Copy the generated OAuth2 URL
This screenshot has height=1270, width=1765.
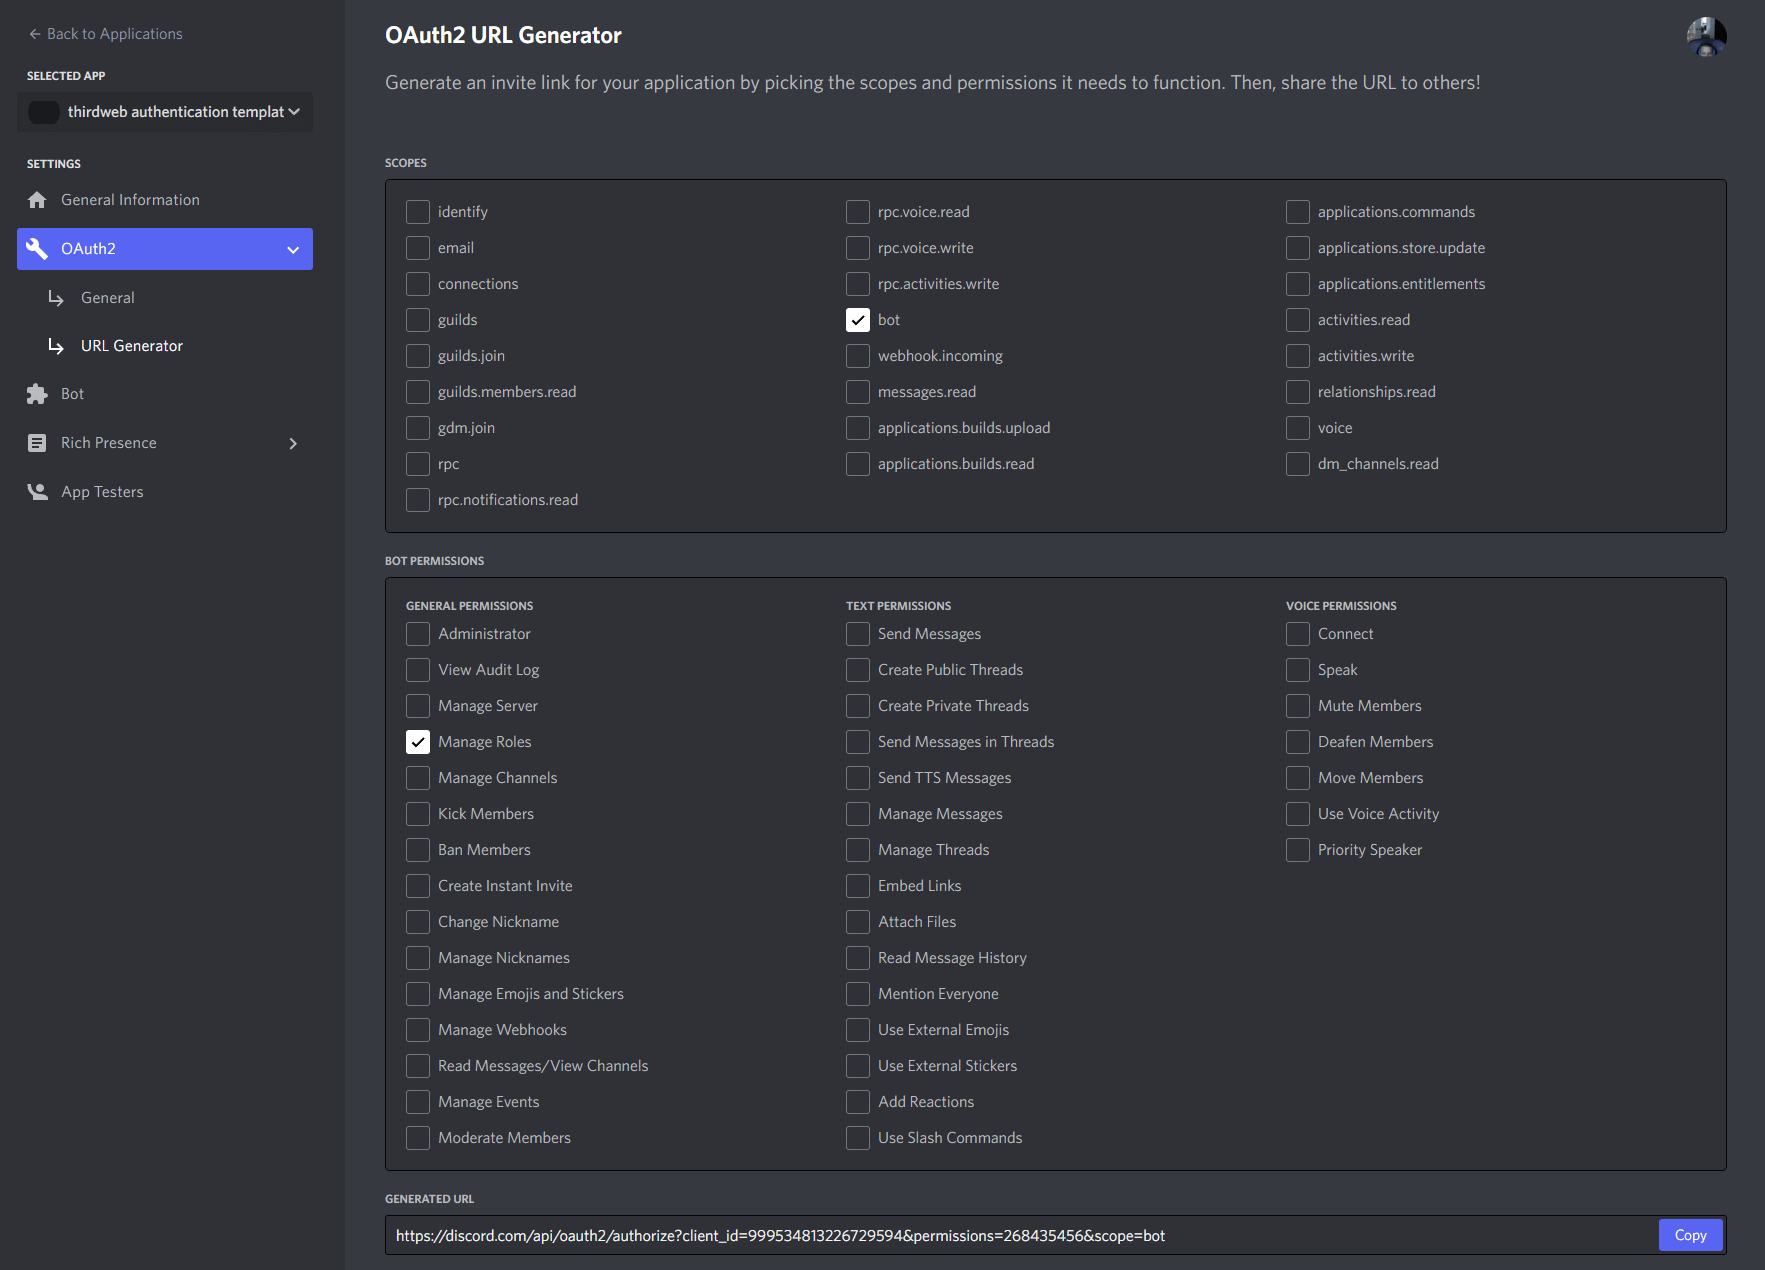point(1690,1235)
